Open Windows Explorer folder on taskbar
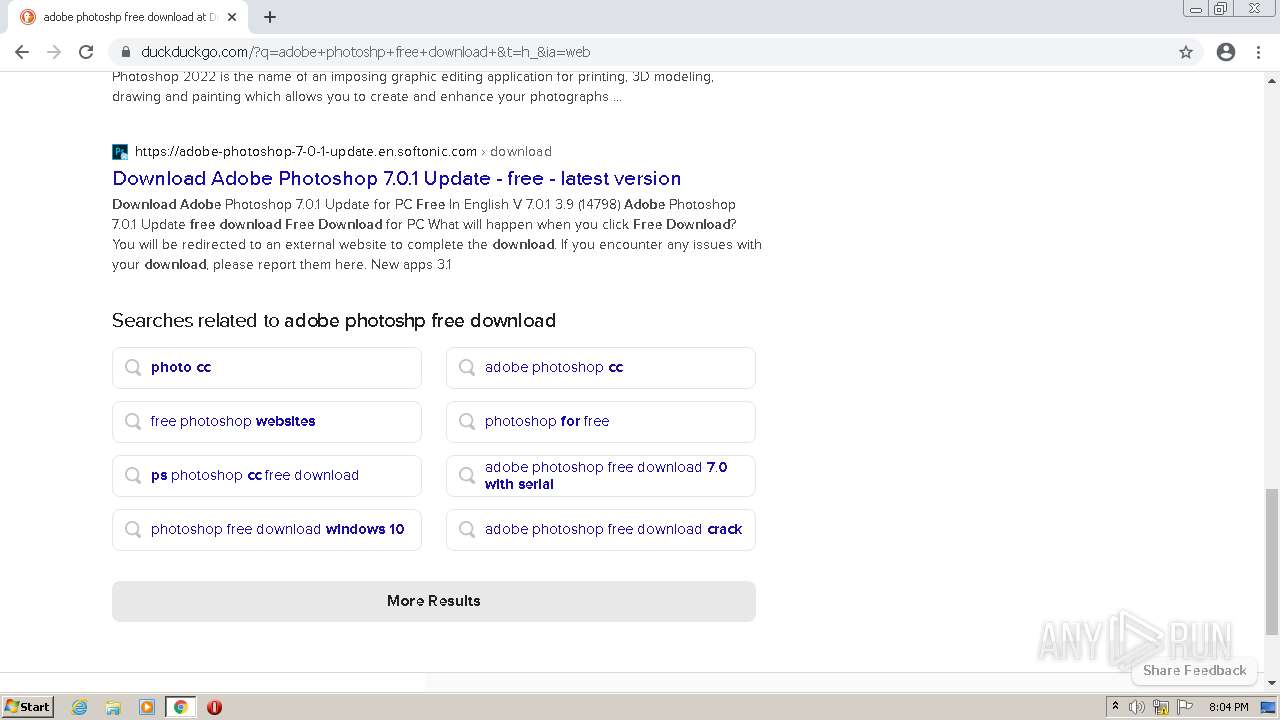 pyautogui.click(x=113, y=707)
